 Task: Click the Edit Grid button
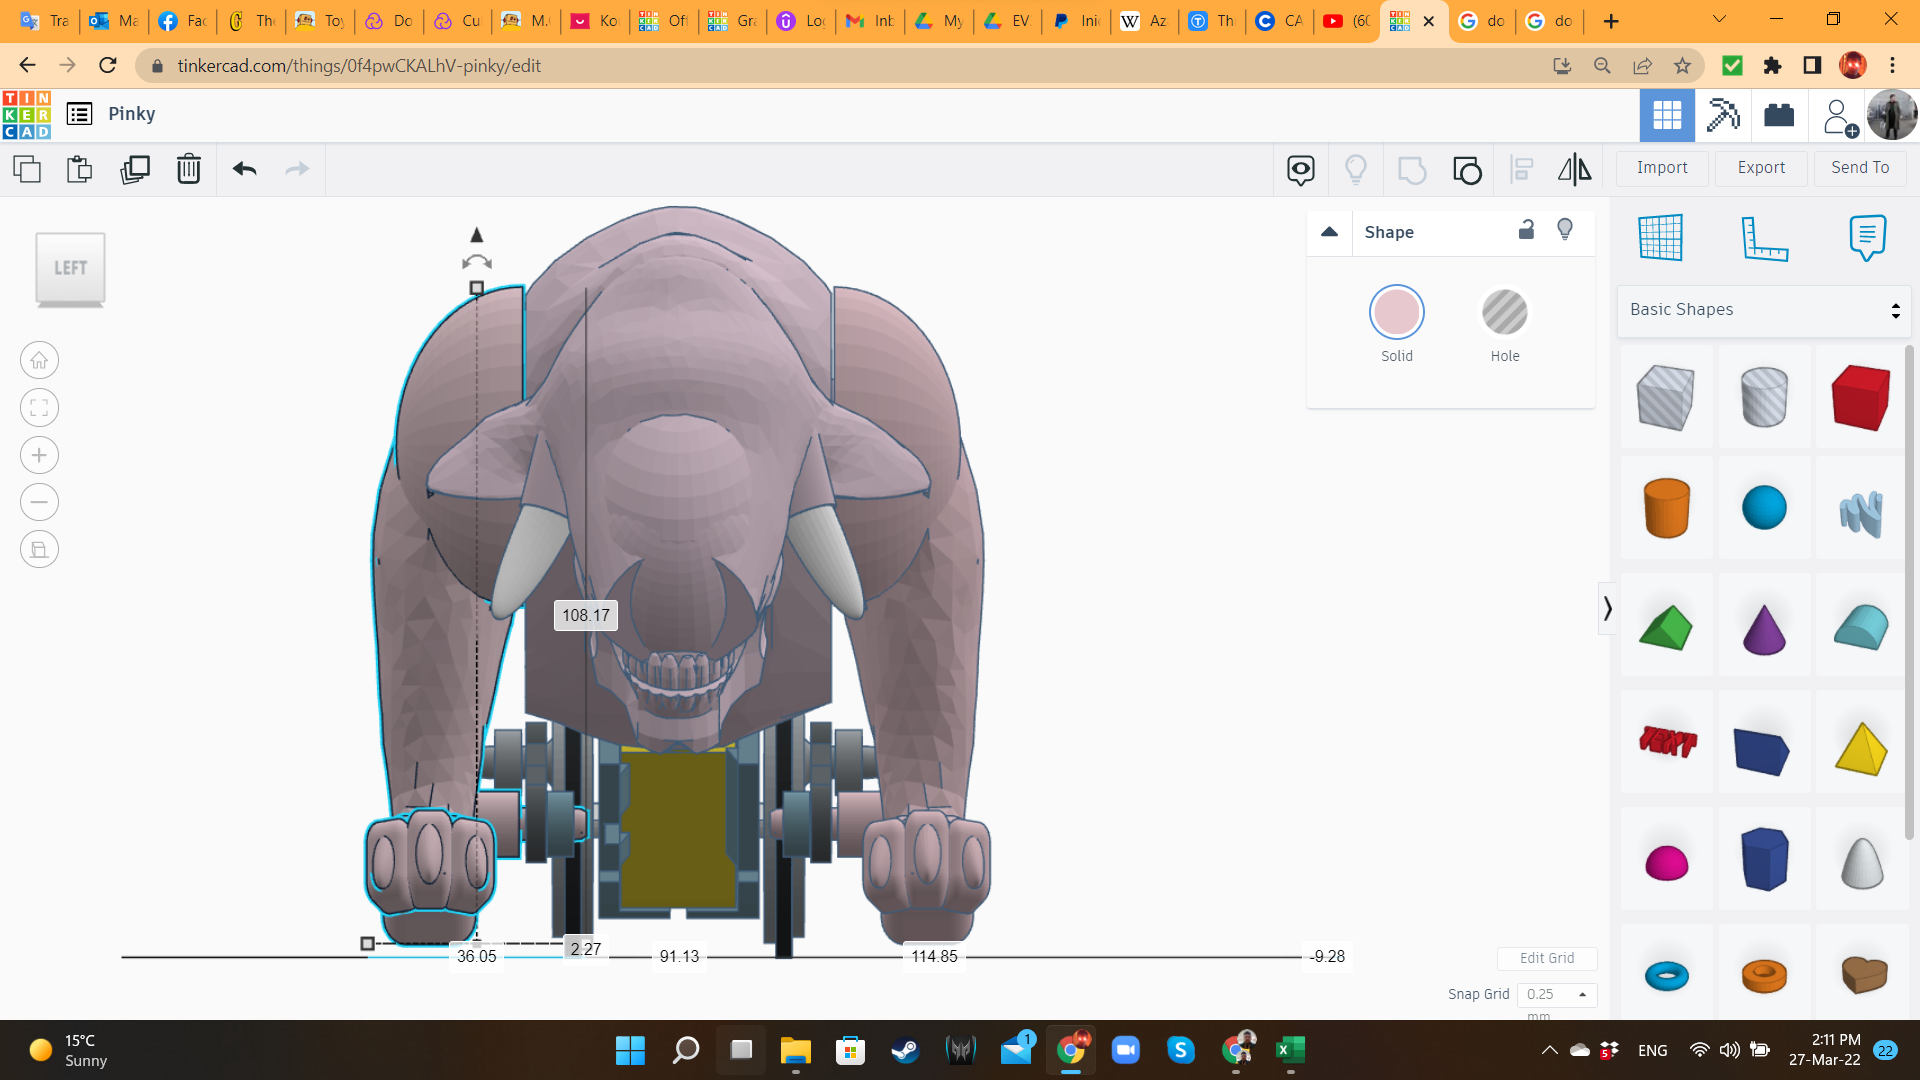pos(1546,958)
